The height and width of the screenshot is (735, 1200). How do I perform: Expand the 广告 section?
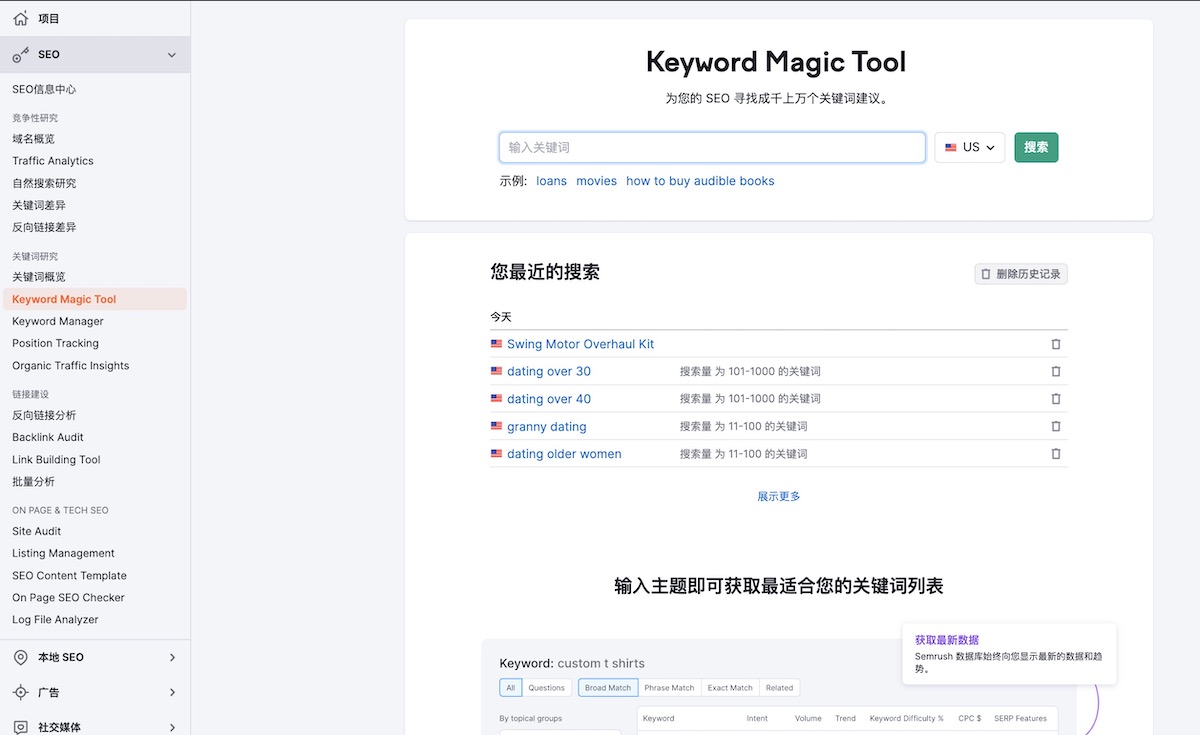click(172, 692)
